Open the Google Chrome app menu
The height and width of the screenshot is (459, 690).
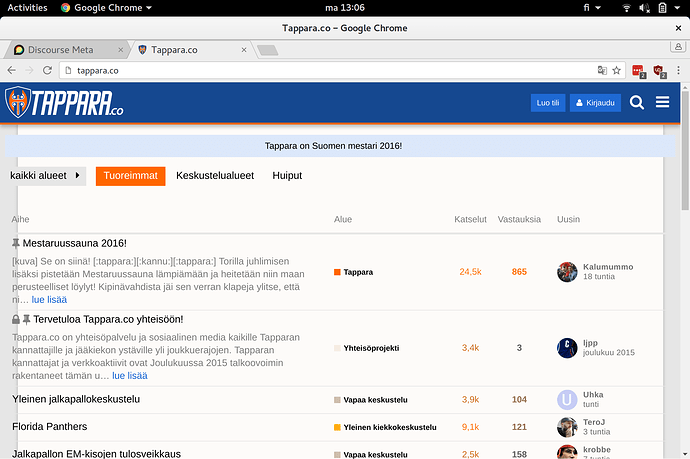coord(106,7)
